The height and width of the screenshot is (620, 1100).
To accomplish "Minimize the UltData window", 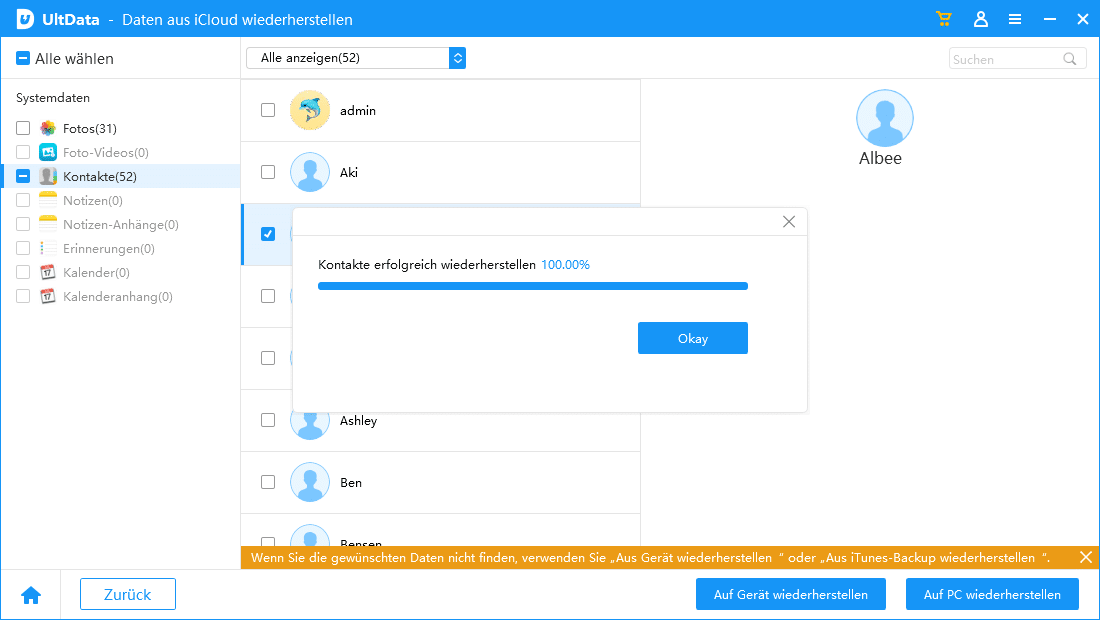I will 1049,20.
